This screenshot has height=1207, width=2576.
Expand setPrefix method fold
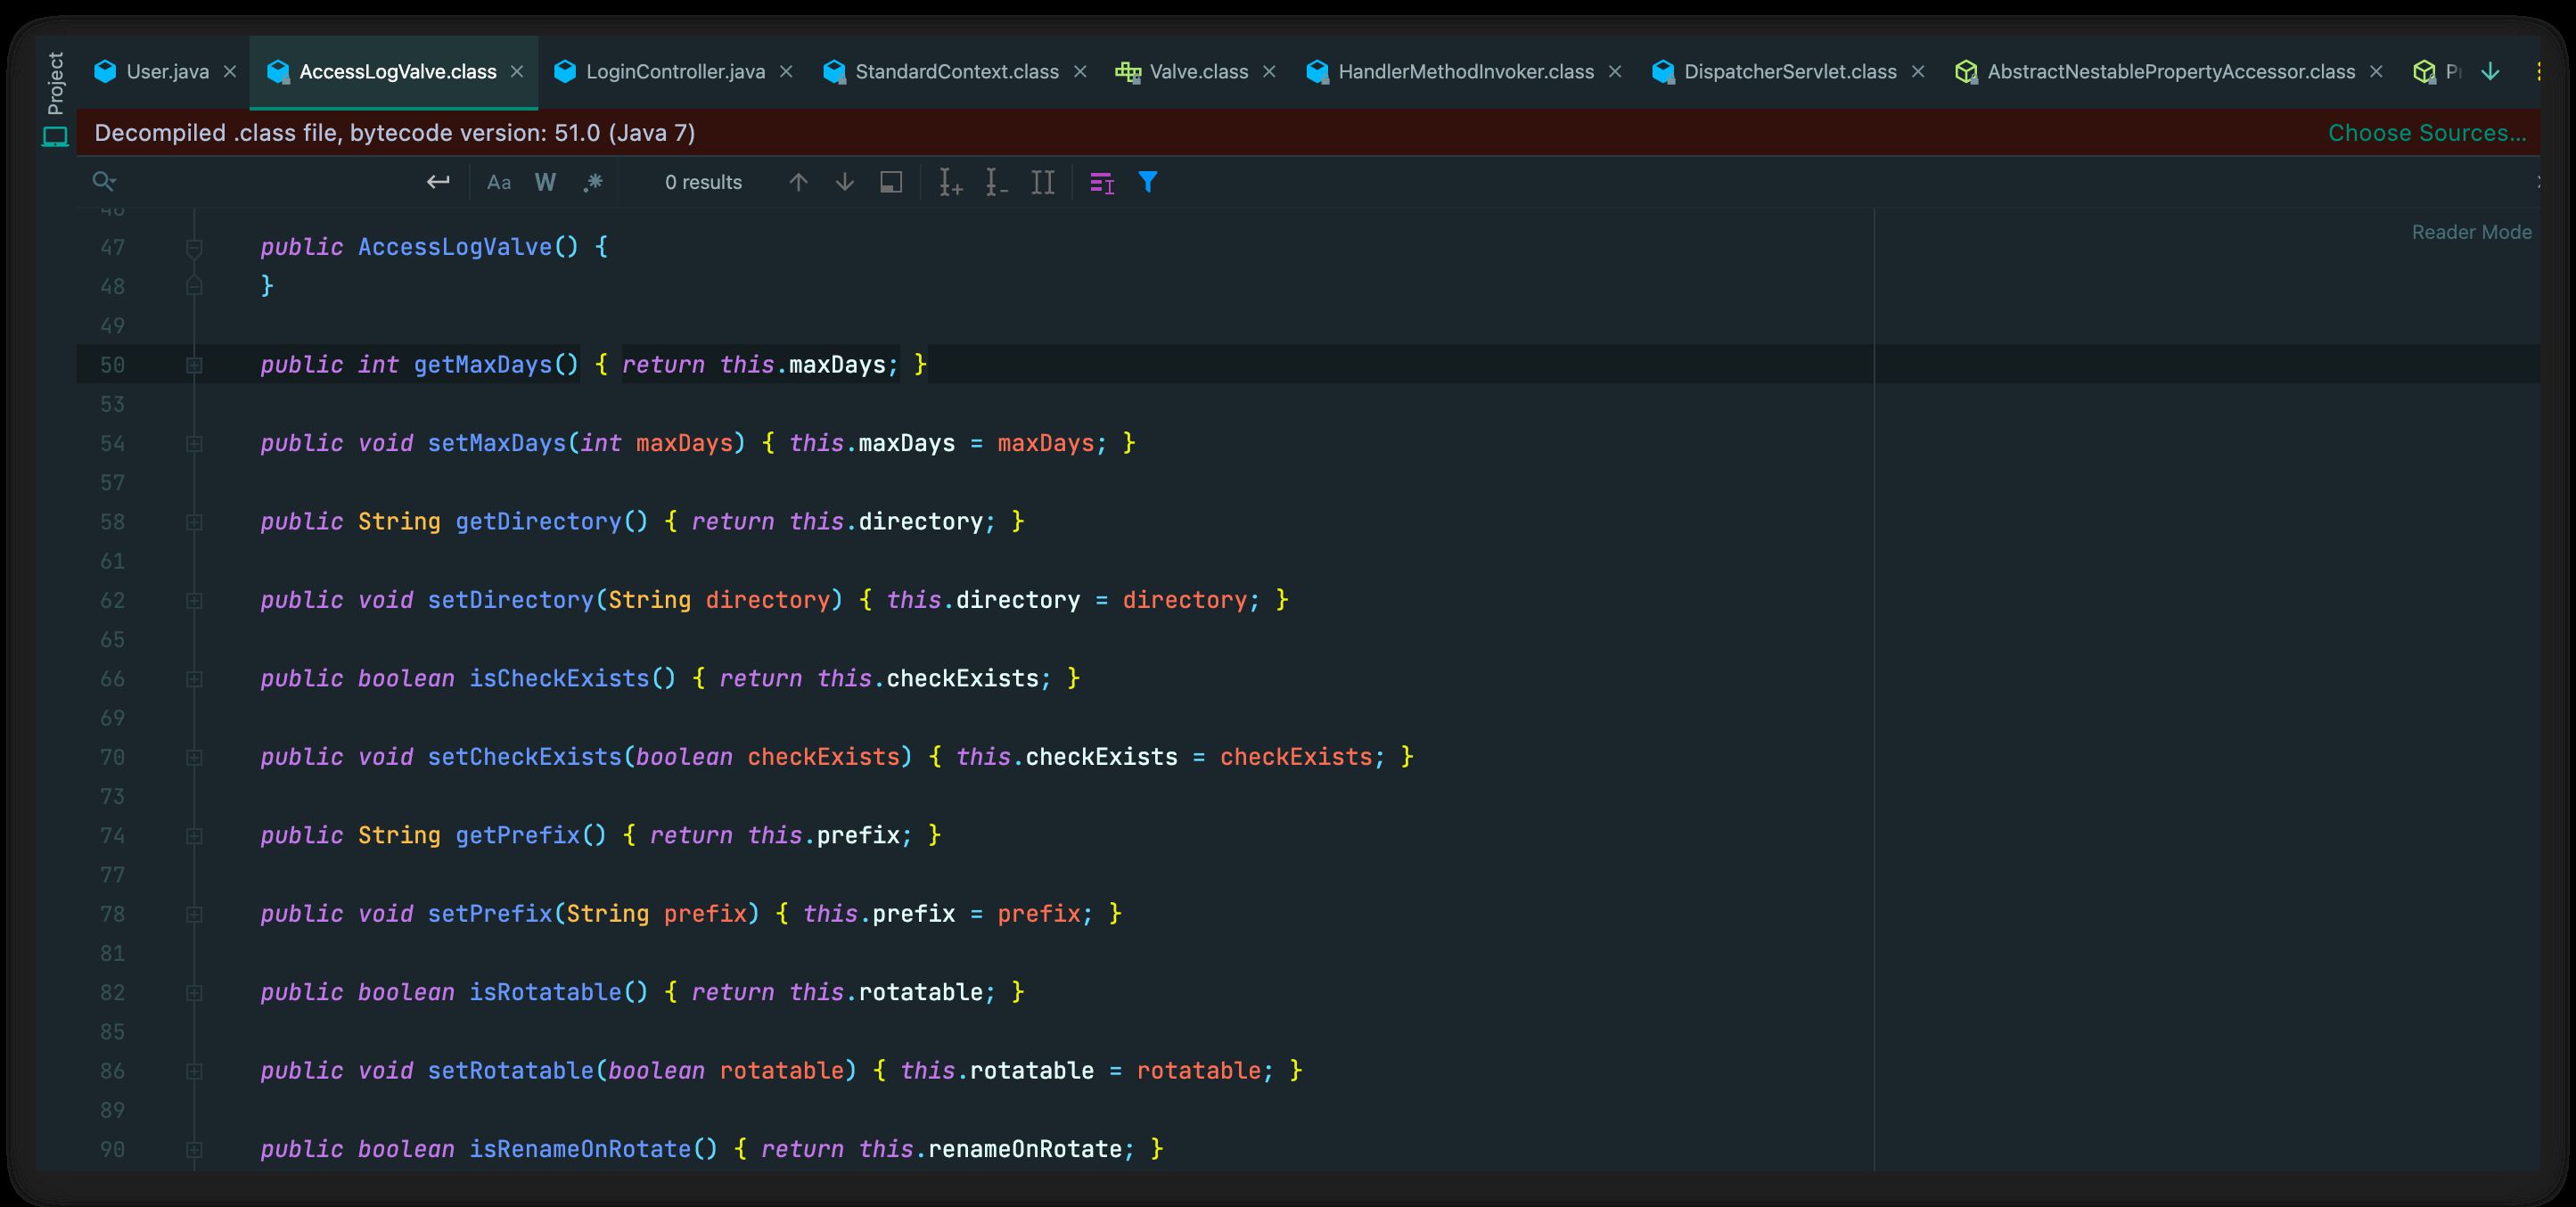tap(194, 914)
